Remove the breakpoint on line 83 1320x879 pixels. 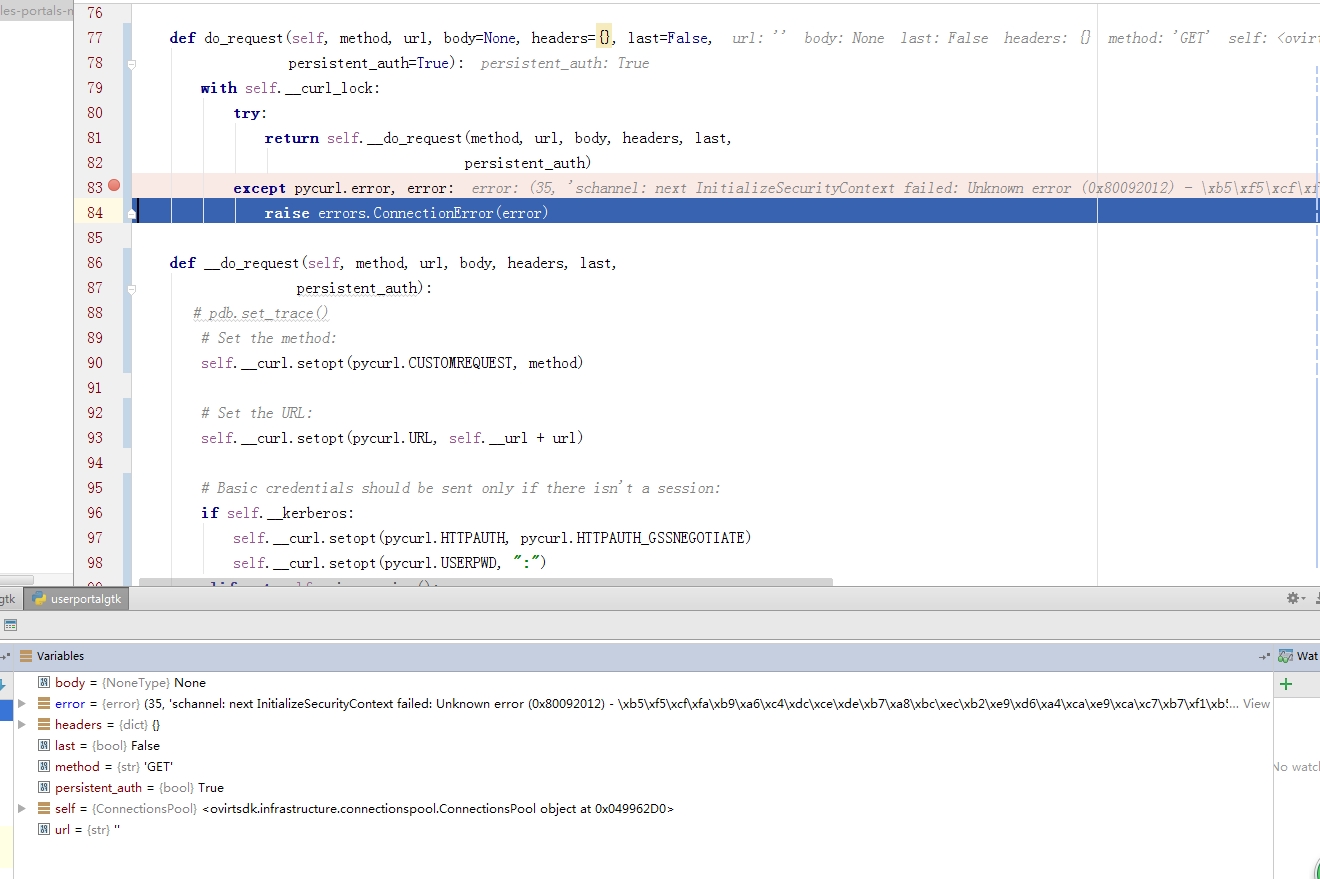coord(114,186)
